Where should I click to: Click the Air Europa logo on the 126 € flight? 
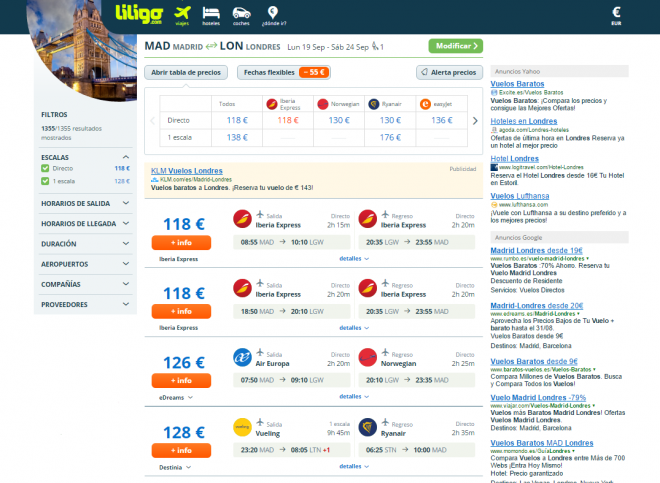coord(242,358)
